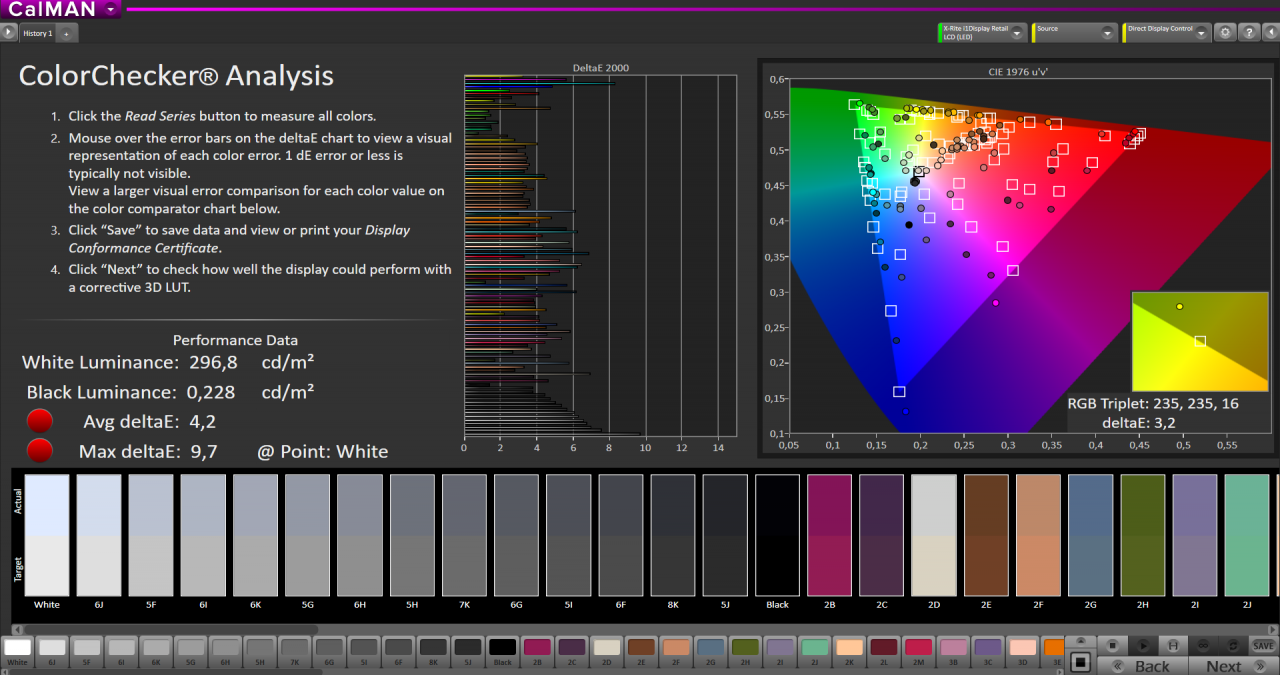Click the RGB Triplet 235, 235, 16 text

point(1153,404)
